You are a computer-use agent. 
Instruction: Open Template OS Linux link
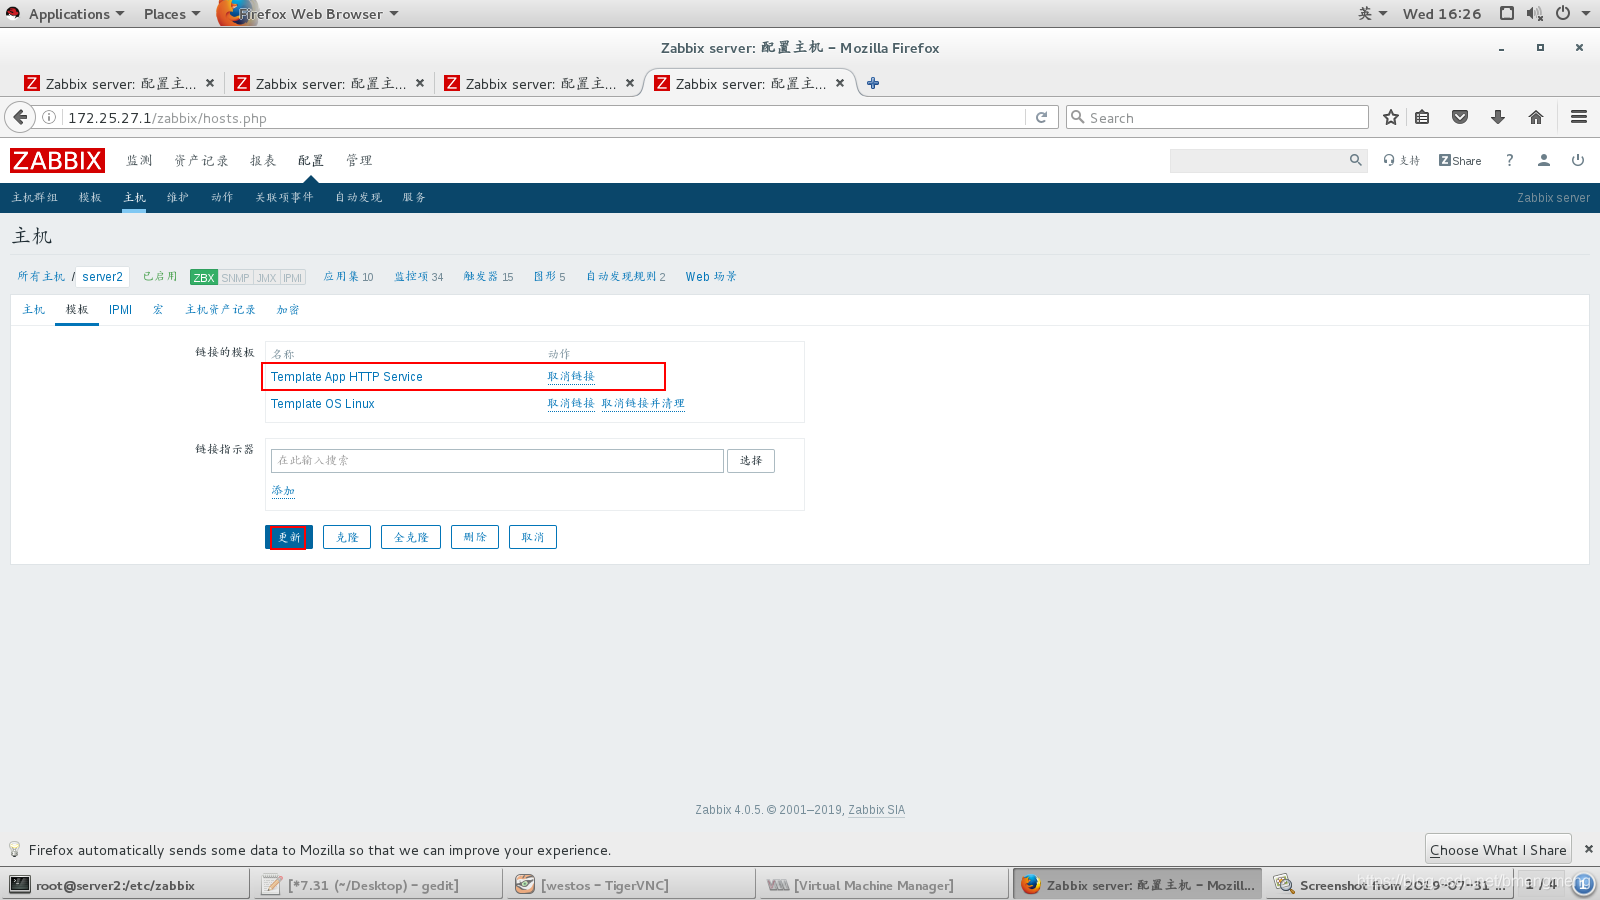pos(322,404)
